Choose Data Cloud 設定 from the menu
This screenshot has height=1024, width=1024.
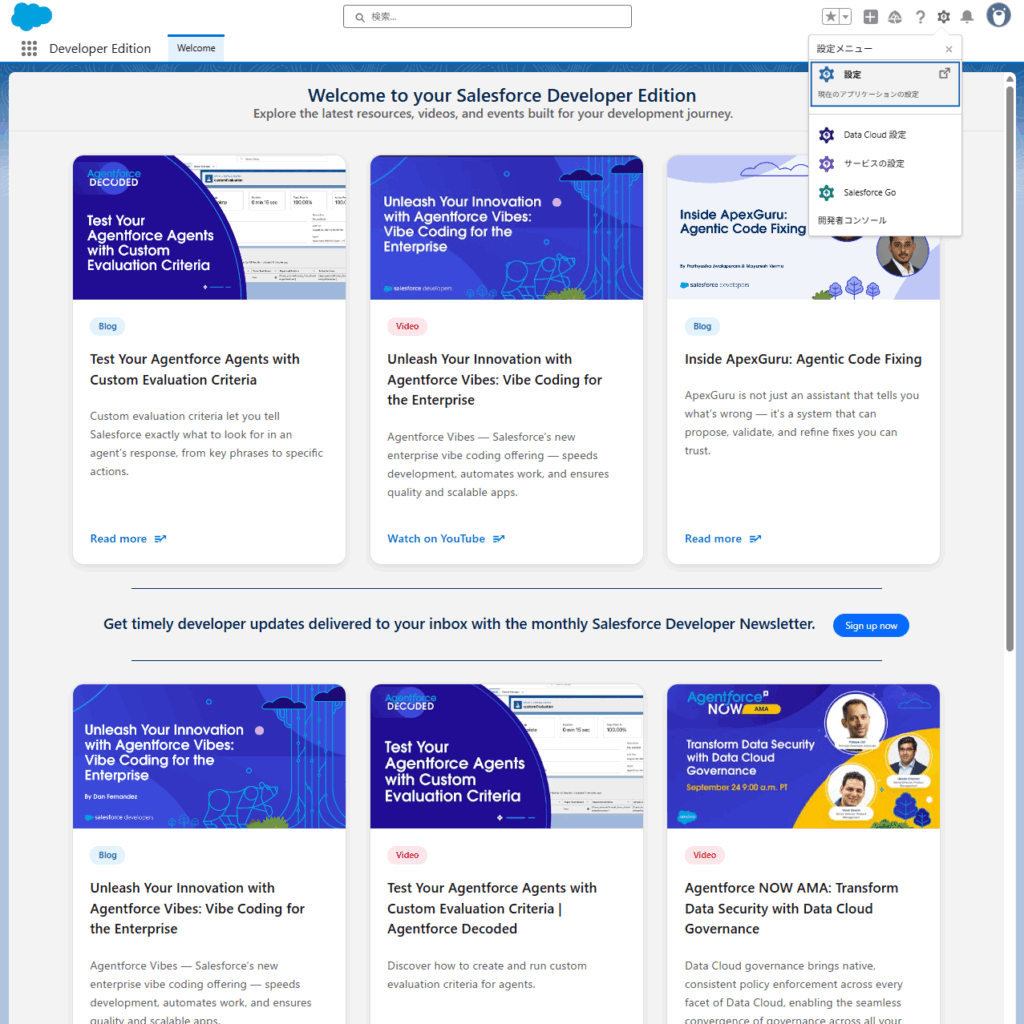pyautogui.click(x=874, y=135)
